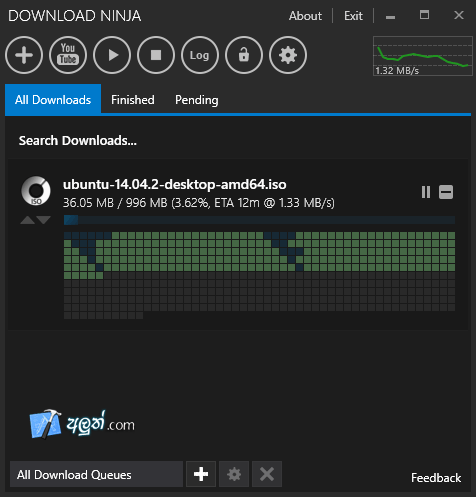Select the ubuntu-14.04.2-desktop-amd64.iso filename
The height and width of the screenshot is (497, 476).
pyautogui.click(x=175, y=184)
